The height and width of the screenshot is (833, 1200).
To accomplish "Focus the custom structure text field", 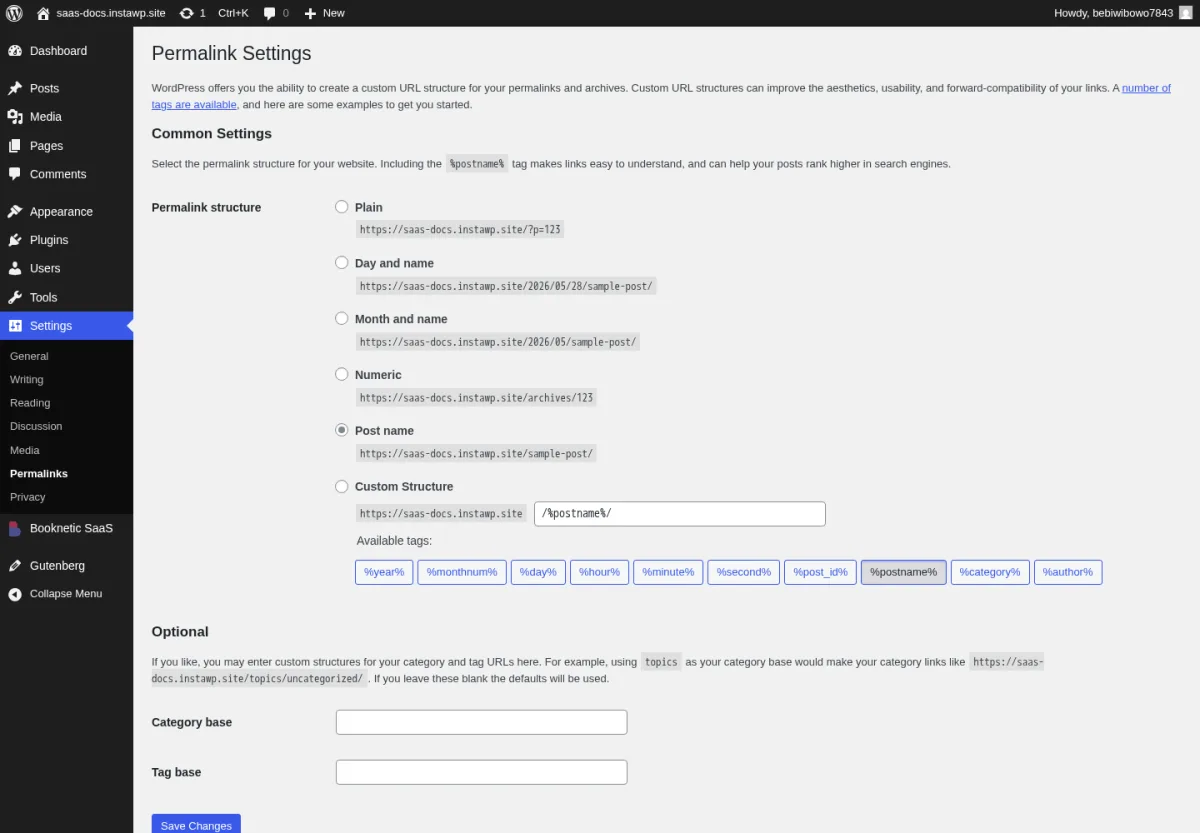I will pos(680,514).
